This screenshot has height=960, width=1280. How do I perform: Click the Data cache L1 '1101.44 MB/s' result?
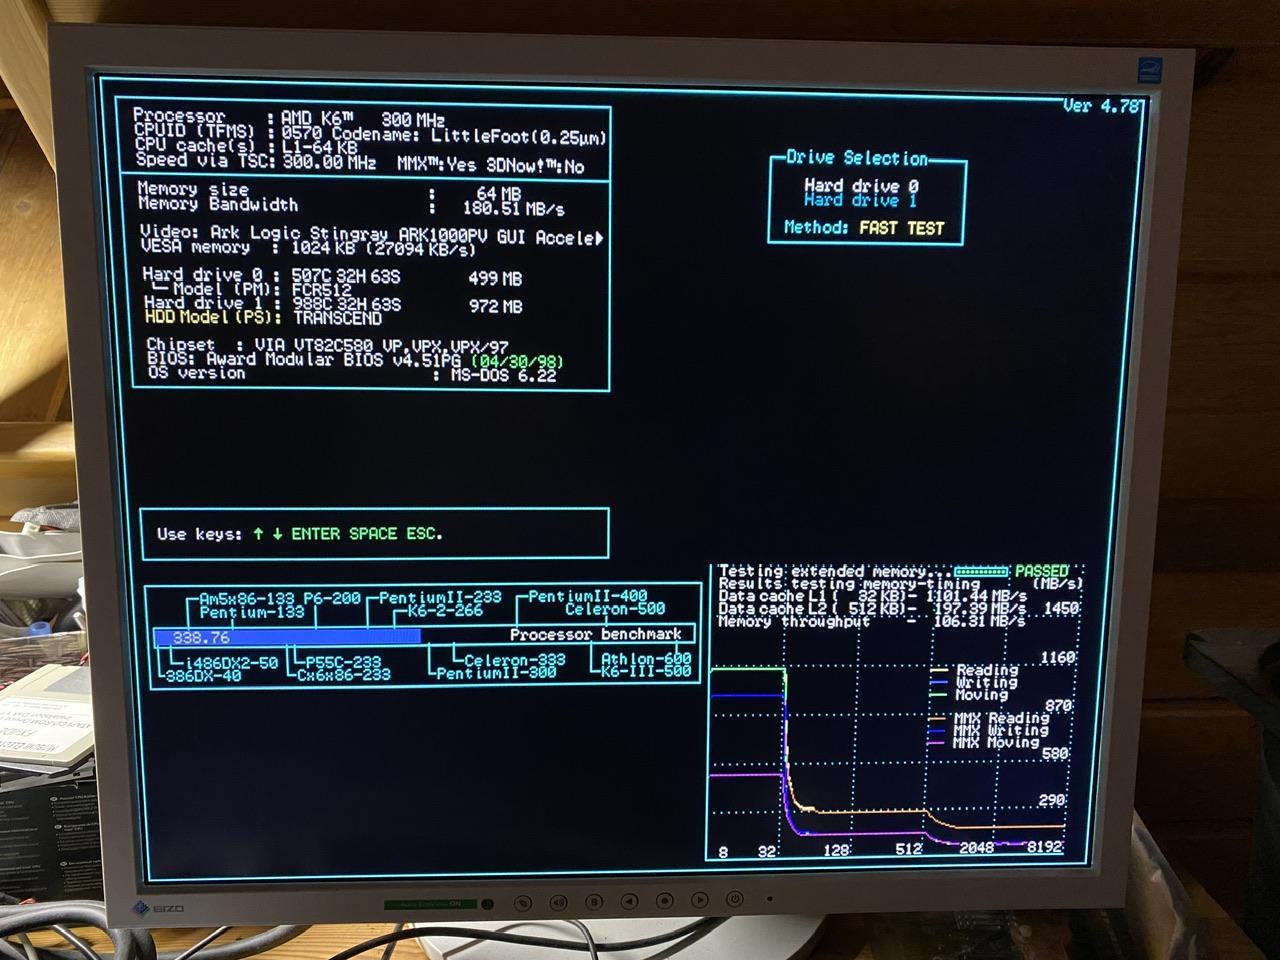[x=976, y=596]
